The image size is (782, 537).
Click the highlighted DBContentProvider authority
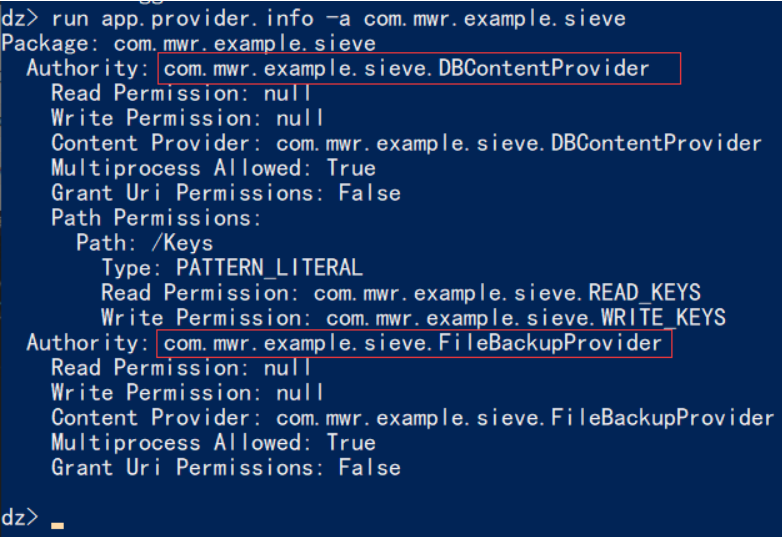point(419,68)
